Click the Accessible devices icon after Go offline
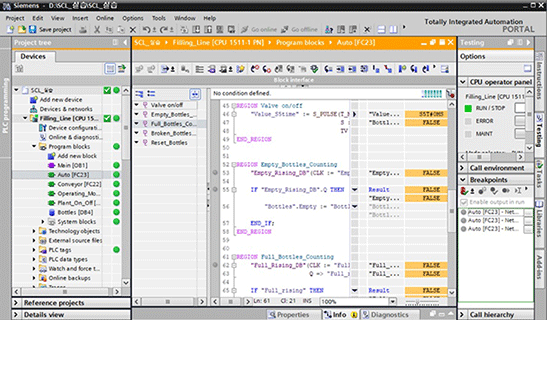The width and height of the screenshot is (547, 367). 329,30
